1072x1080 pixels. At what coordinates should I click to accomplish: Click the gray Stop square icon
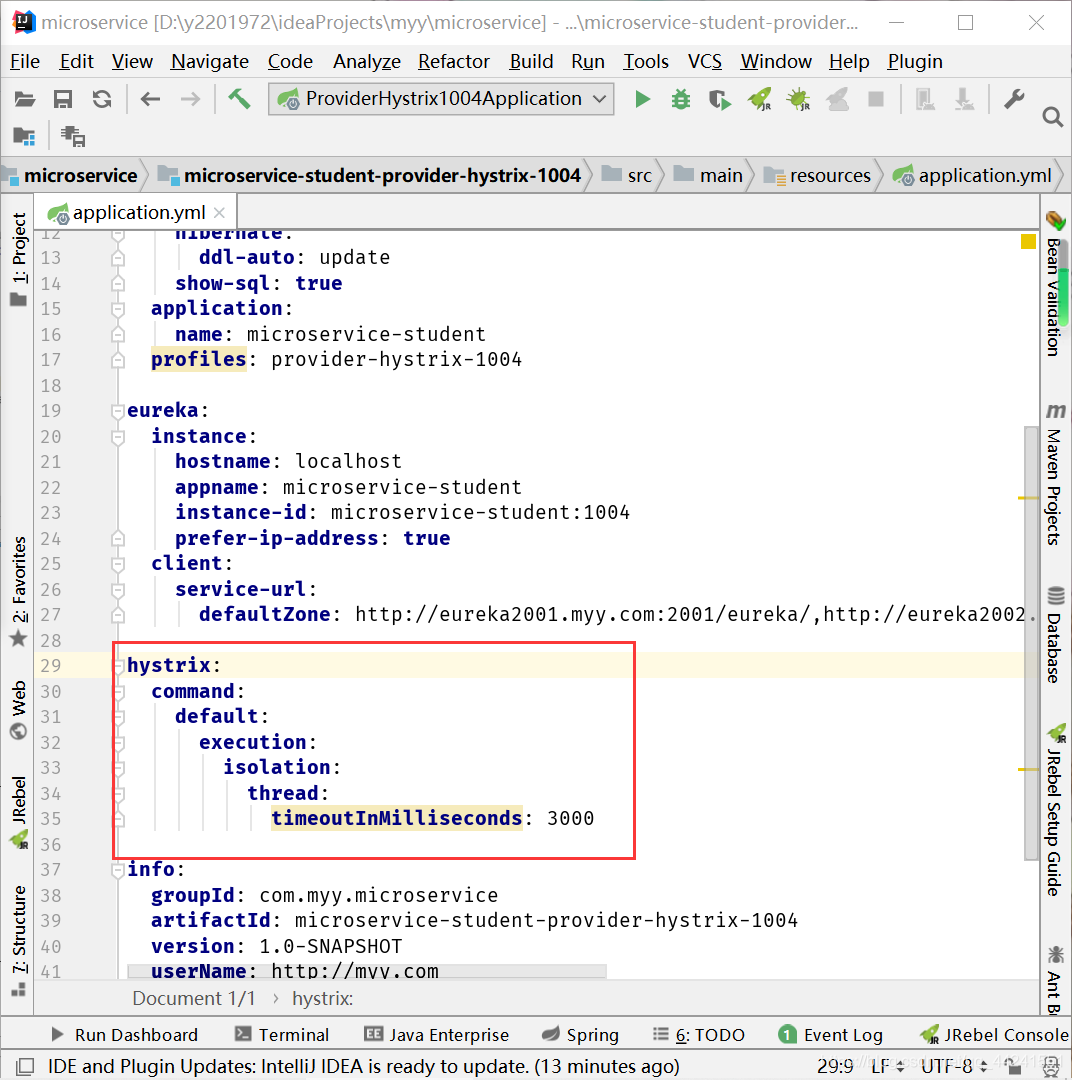(876, 99)
